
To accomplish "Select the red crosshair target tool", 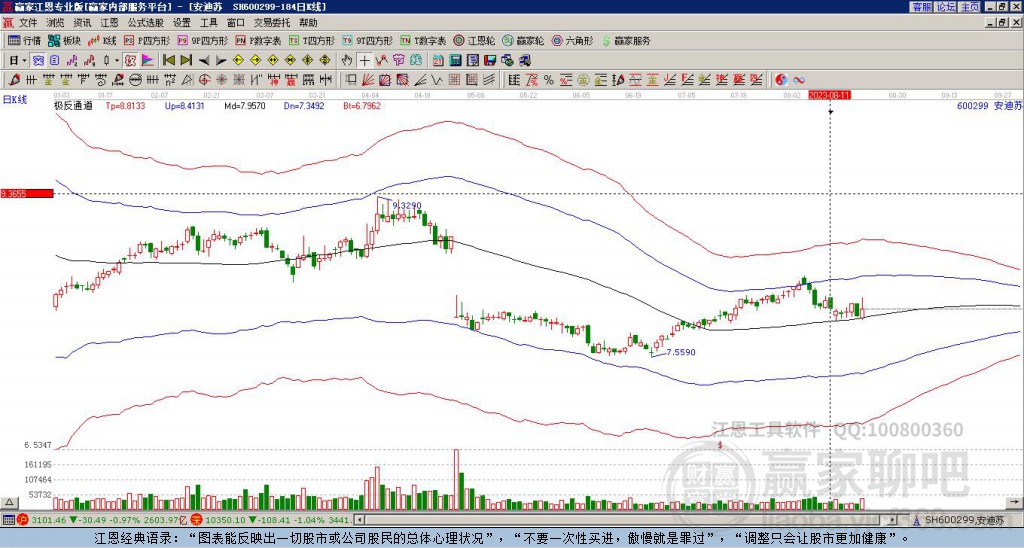I will point(204,80).
